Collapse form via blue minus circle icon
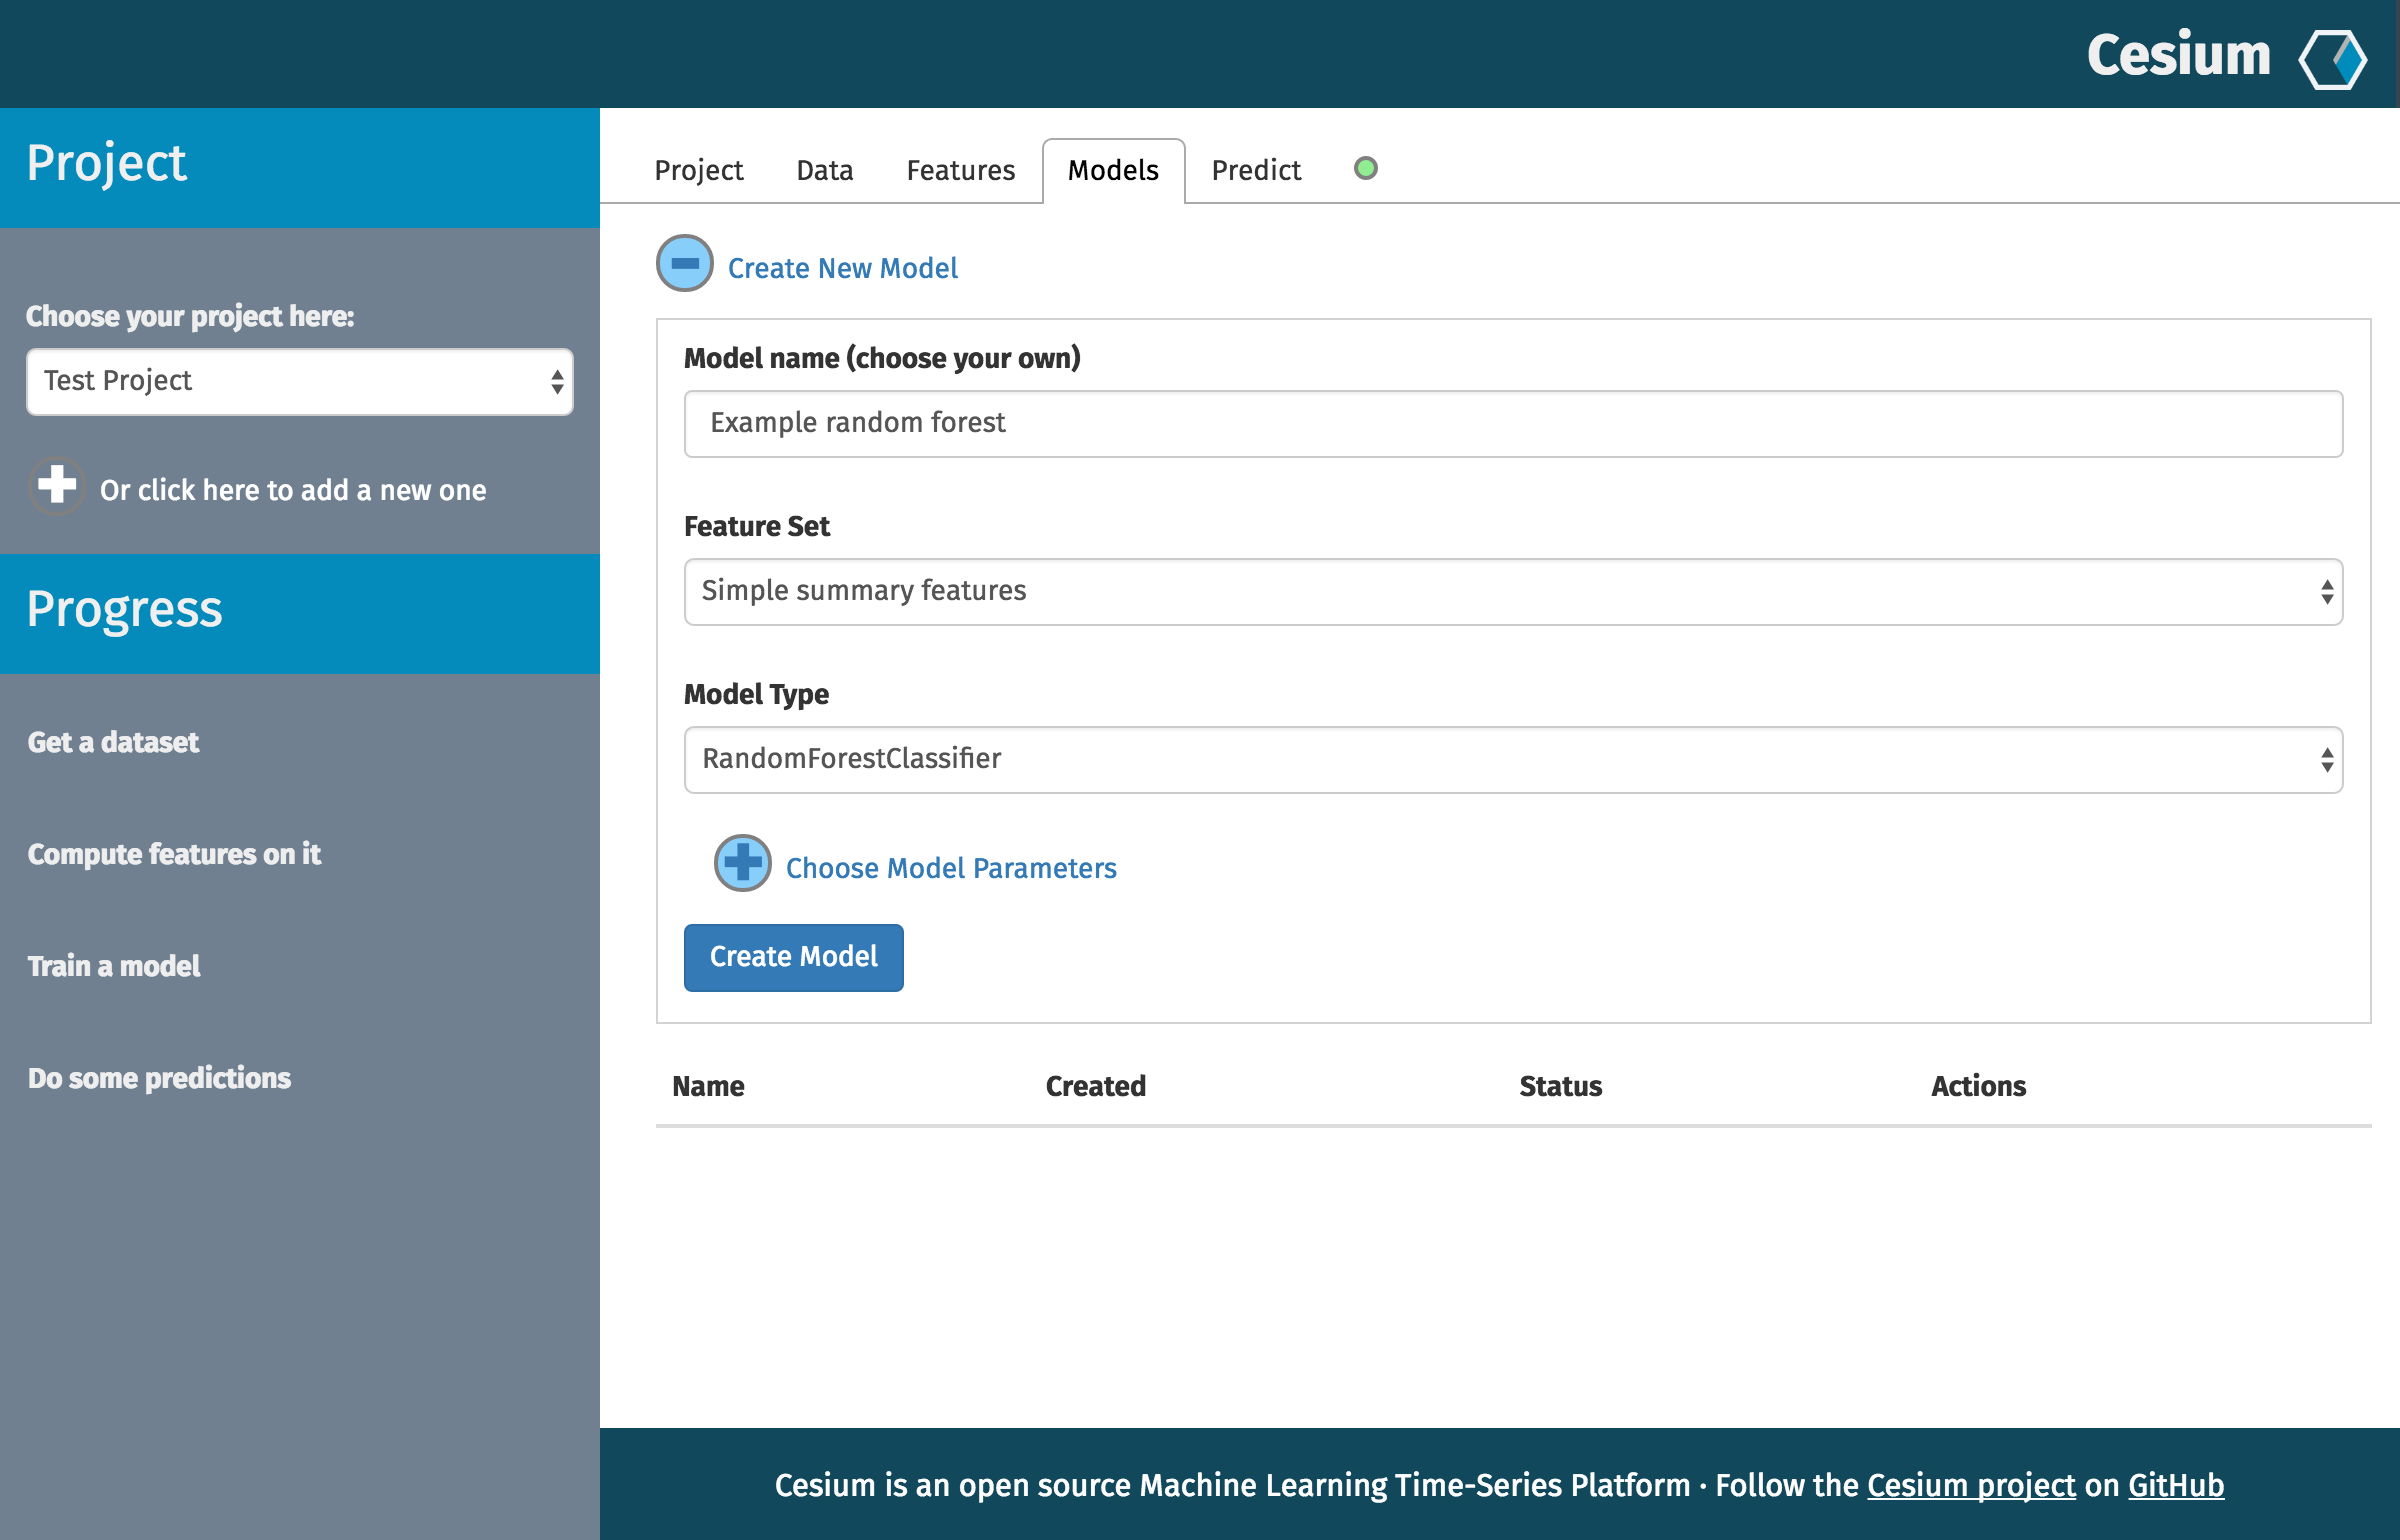2400x1540 pixels. coord(685,264)
